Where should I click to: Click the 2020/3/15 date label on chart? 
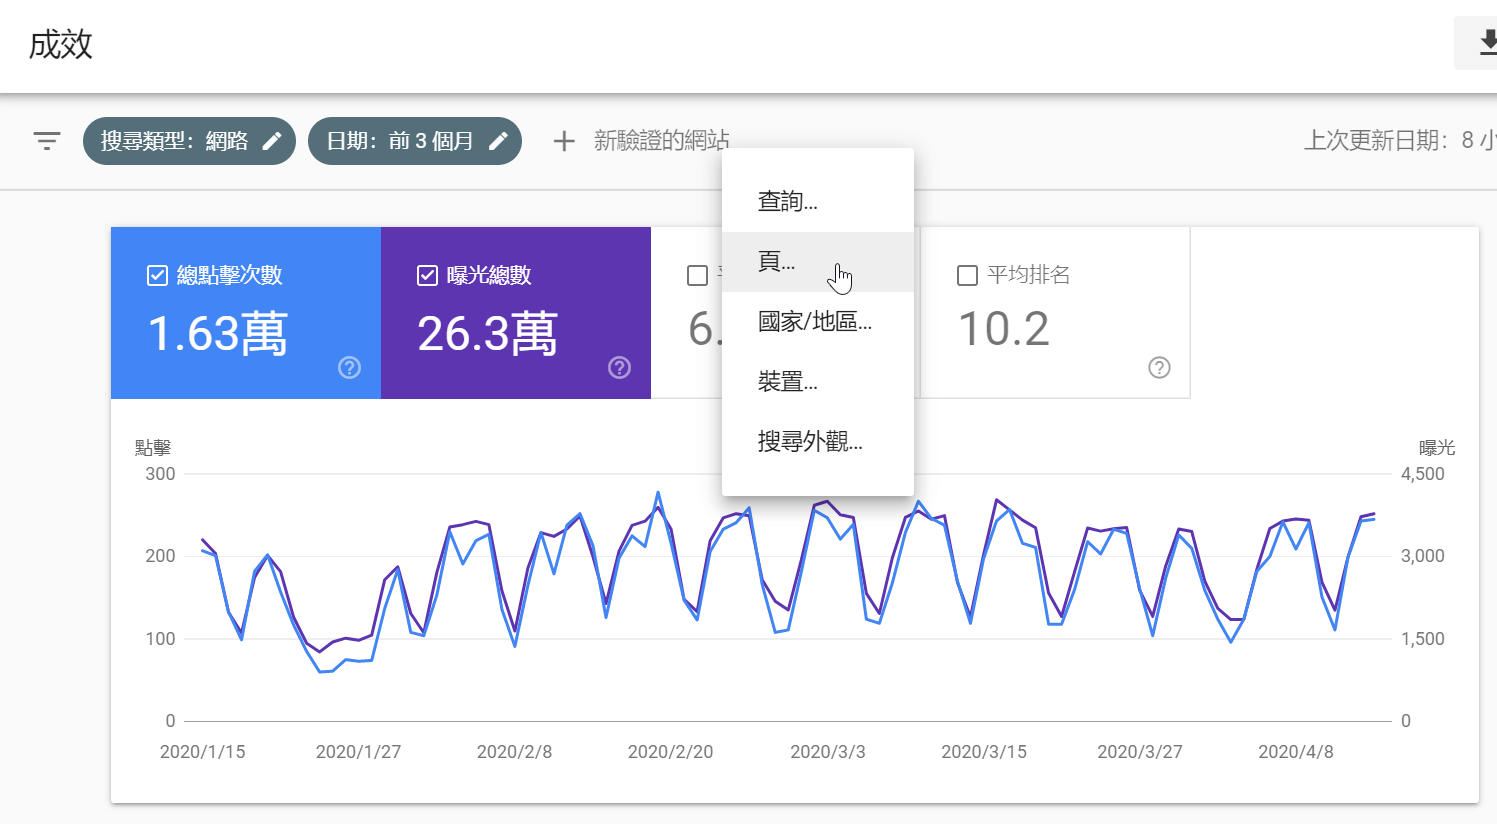(984, 752)
